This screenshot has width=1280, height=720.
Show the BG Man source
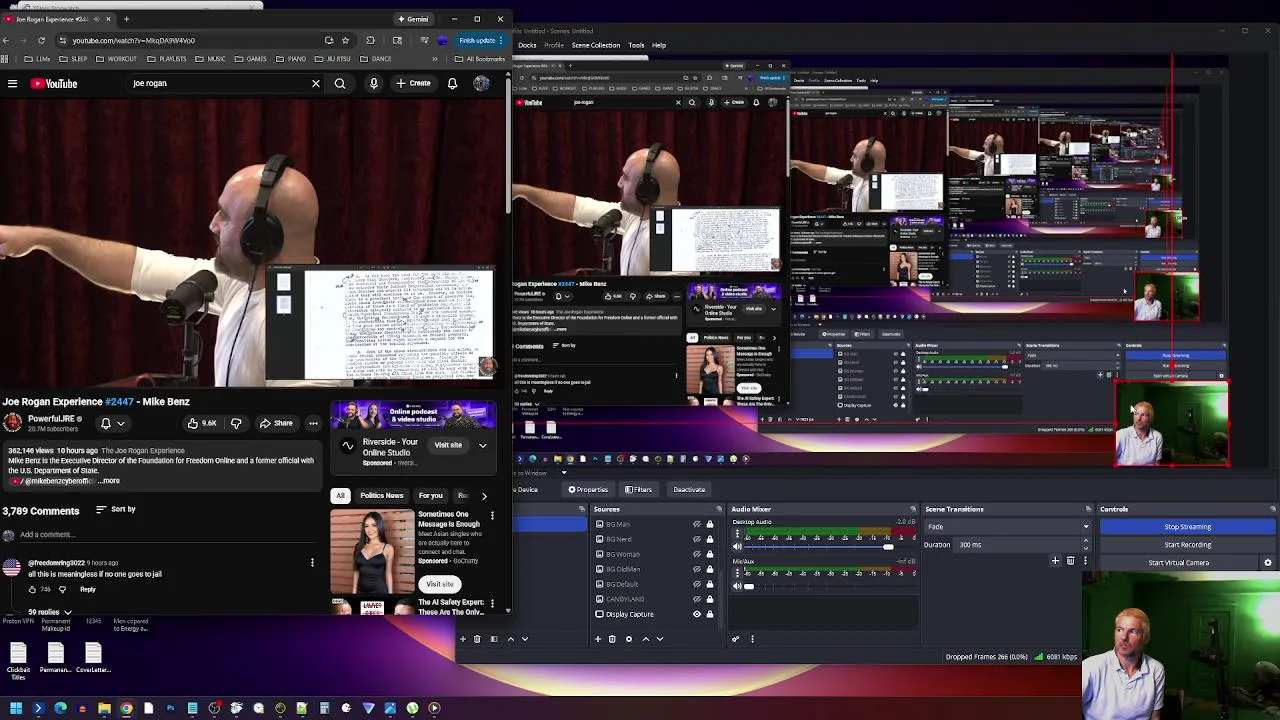pos(697,524)
